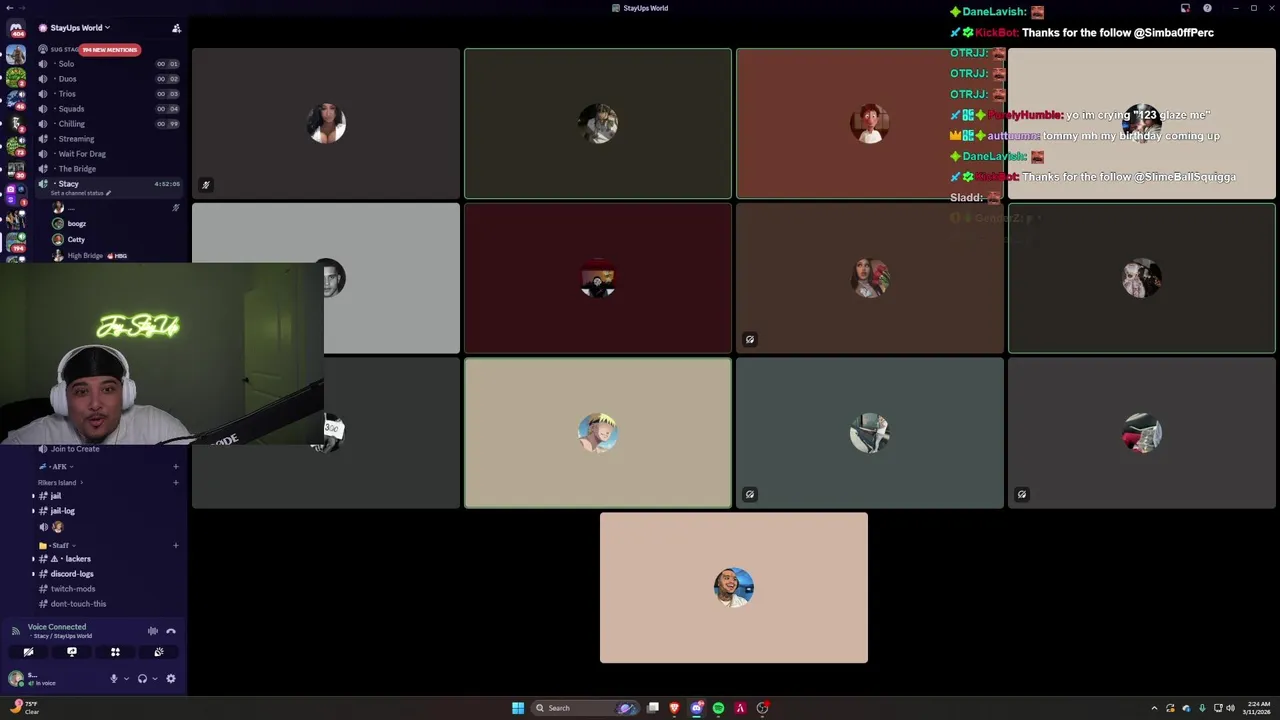Click the Discord icon on the taskbar
Image resolution: width=1280 pixels, height=720 pixels.
696,708
